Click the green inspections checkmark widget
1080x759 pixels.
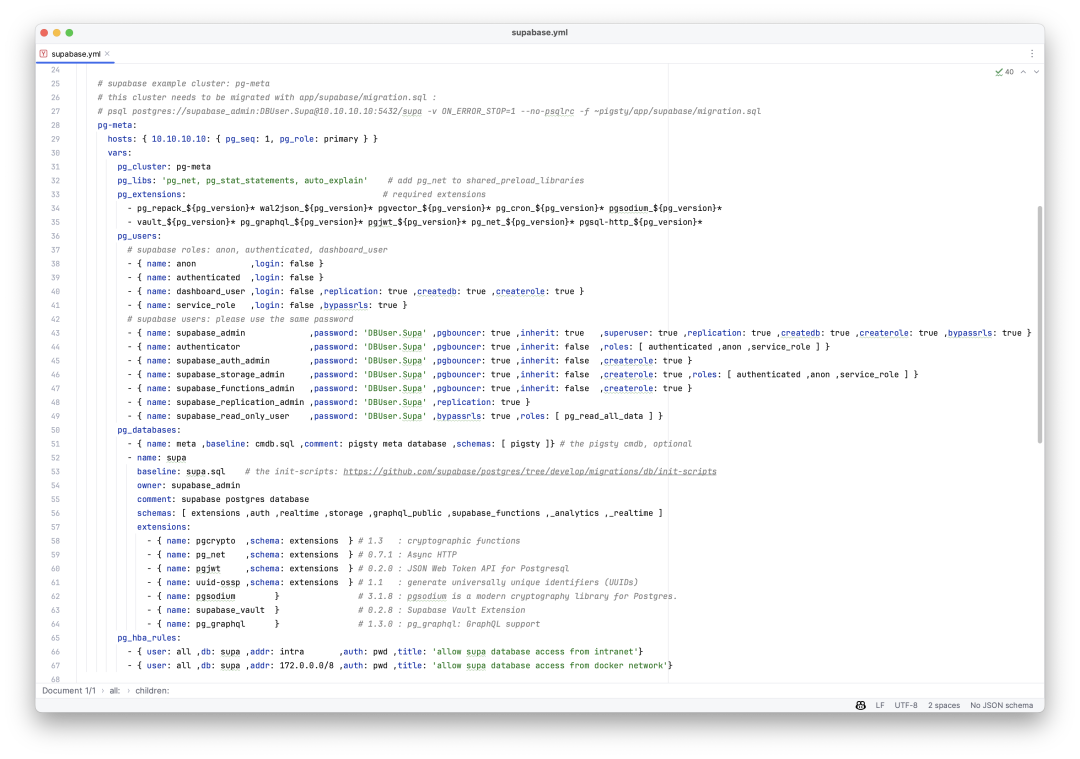(1004, 72)
